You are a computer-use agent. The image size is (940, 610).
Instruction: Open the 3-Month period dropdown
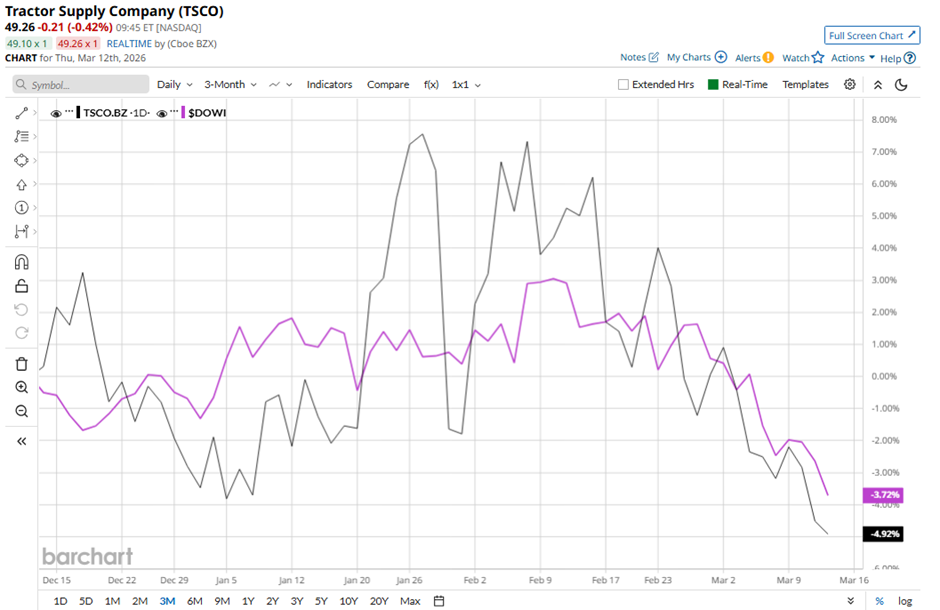(230, 84)
